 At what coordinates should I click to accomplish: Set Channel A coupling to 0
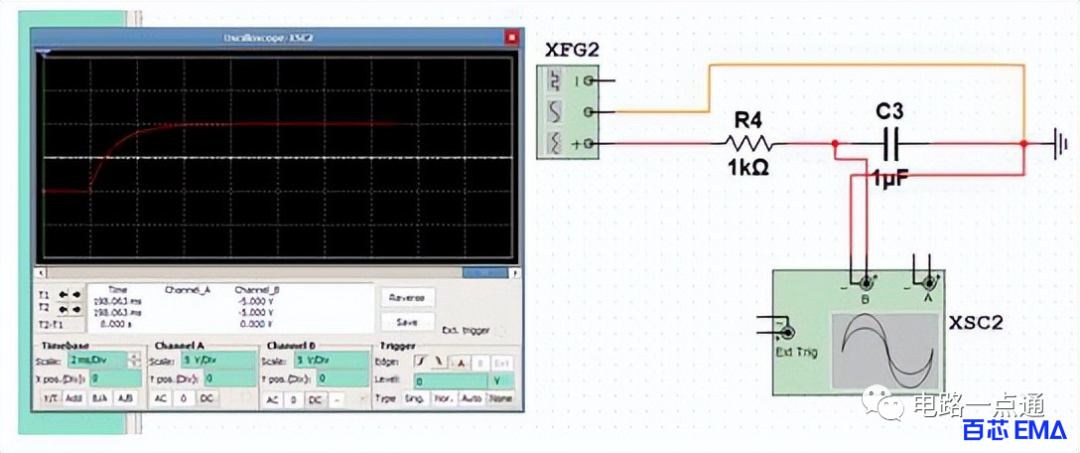click(x=183, y=399)
